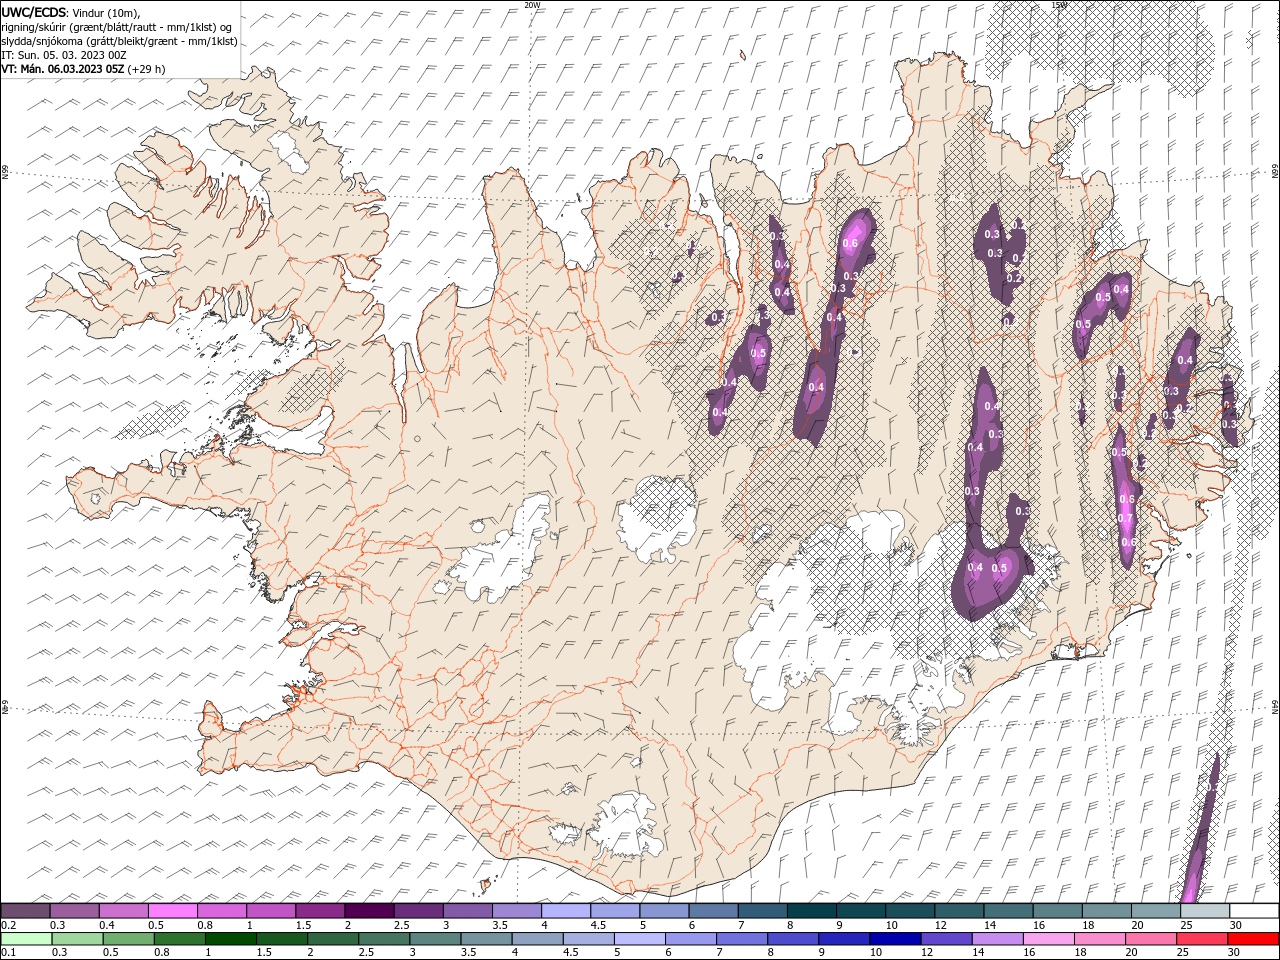
Task: Click the '15W' longitude label
Action: click(1059, 5)
